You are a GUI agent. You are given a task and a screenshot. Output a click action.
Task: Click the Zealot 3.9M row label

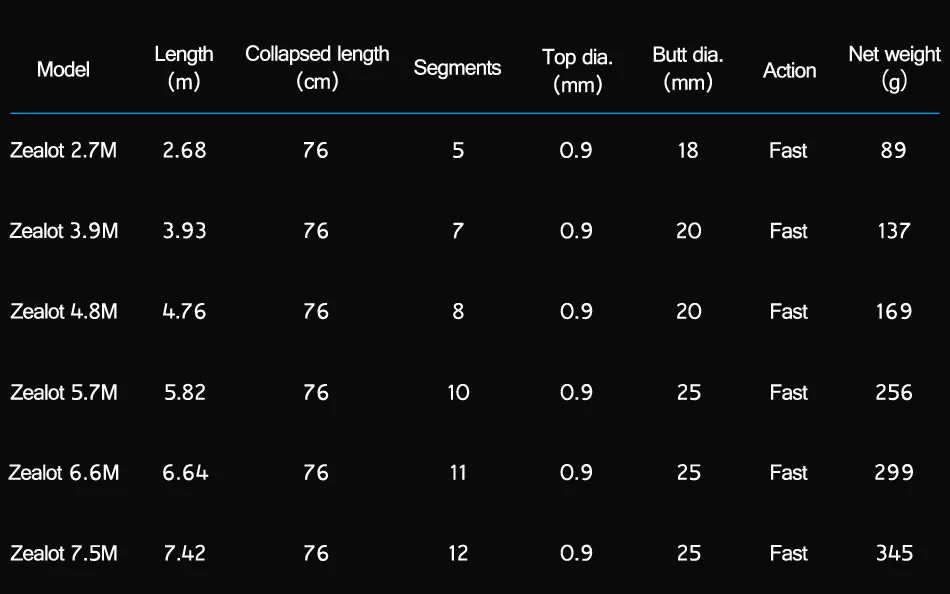pos(64,230)
